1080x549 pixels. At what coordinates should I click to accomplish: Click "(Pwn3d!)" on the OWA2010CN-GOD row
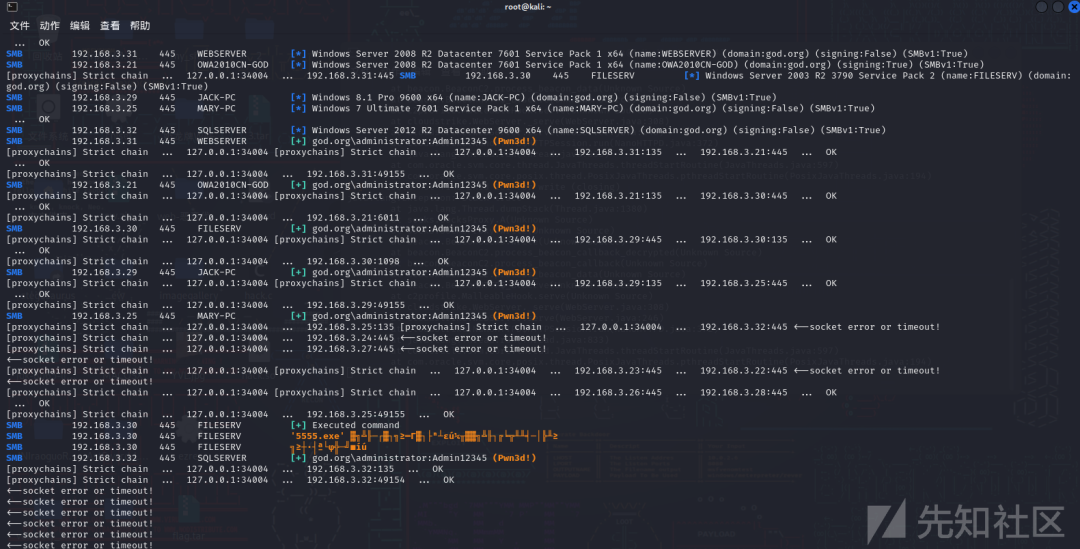(x=515, y=185)
